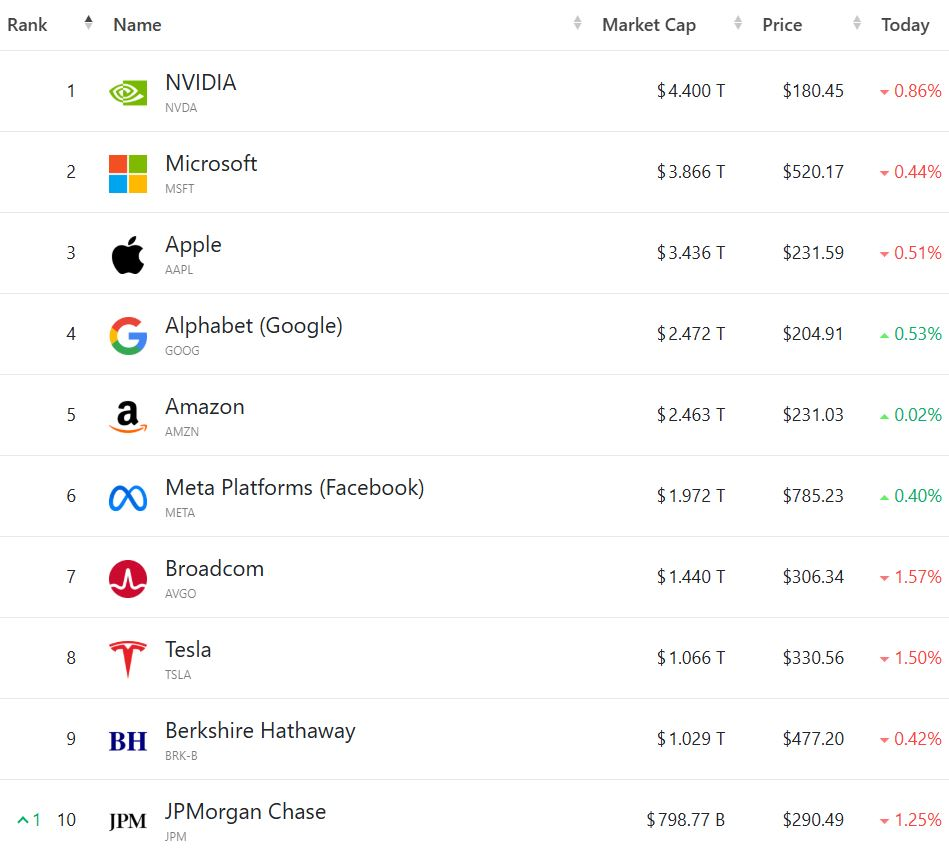Screen dimensions: 949x851
Task: Click the Amazon logo icon
Action: tap(128, 417)
